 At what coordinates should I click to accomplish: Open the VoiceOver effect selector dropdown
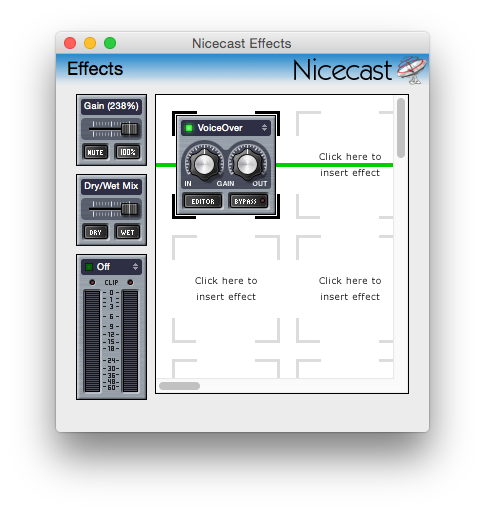226,128
